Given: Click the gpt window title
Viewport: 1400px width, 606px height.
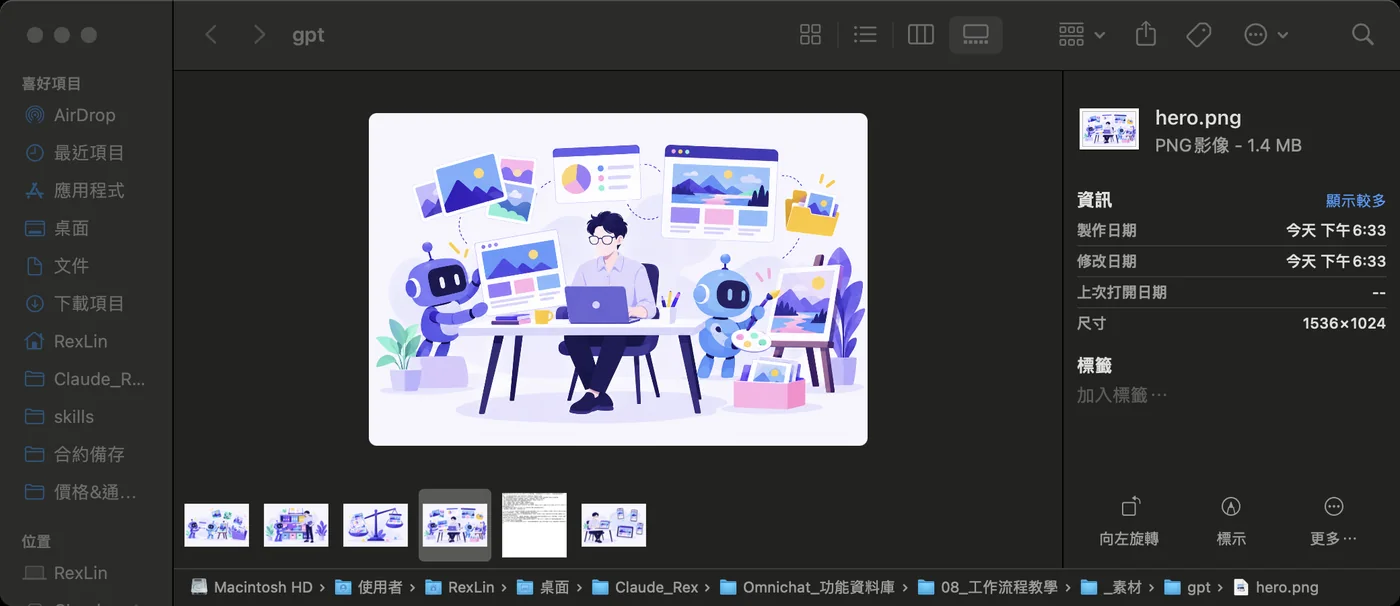Looking at the screenshot, I should pyautogui.click(x=308, y=35).
